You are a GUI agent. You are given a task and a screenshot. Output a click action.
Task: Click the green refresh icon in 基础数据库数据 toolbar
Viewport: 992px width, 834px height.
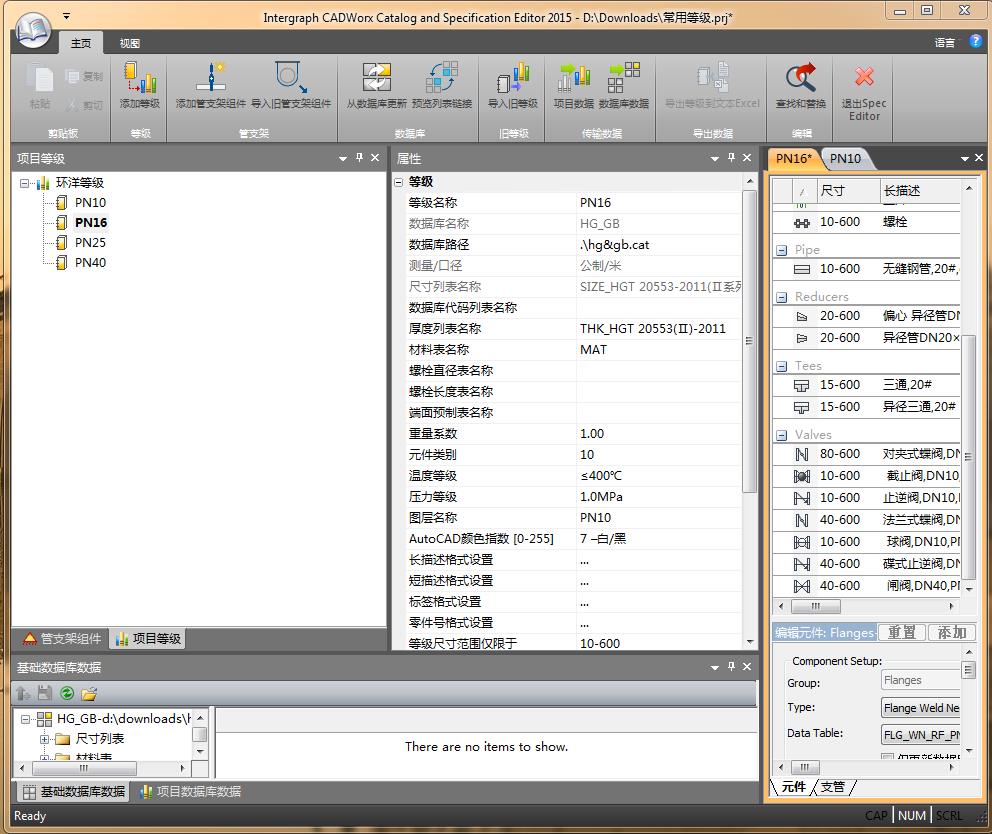point(66,694)
